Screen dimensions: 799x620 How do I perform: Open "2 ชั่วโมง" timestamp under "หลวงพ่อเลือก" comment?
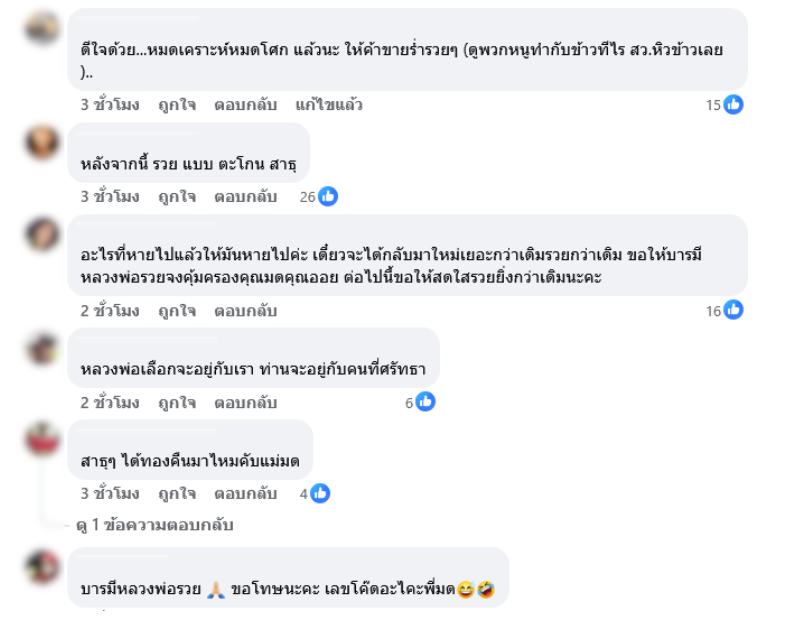[110, 403]
